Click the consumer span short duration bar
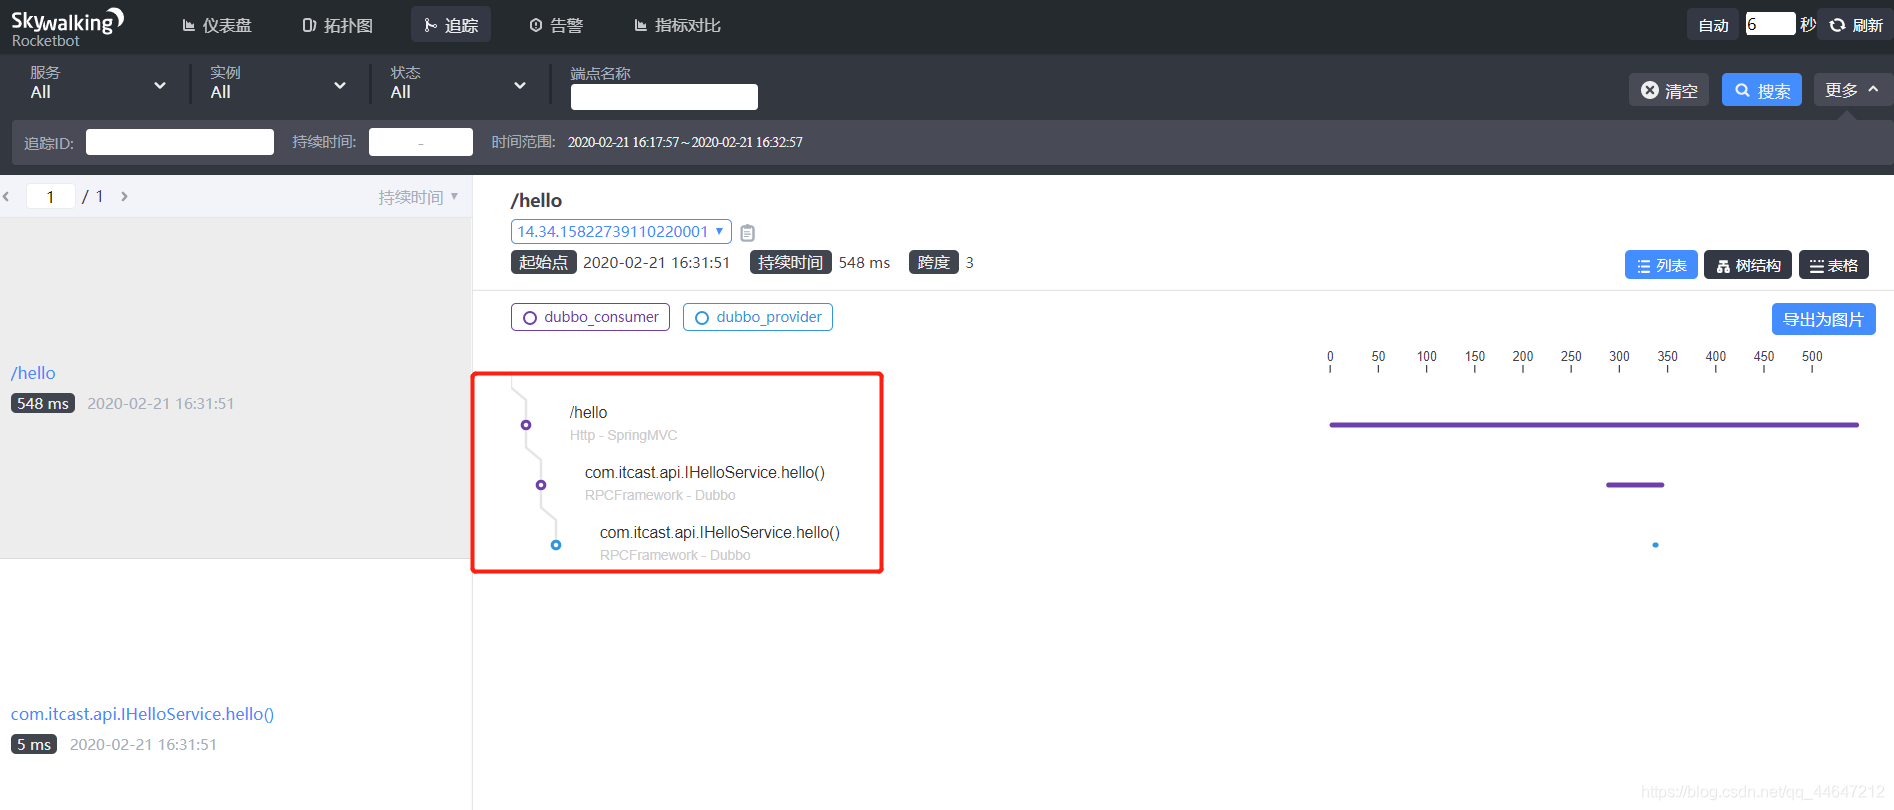 click(x=1635, y=485)
